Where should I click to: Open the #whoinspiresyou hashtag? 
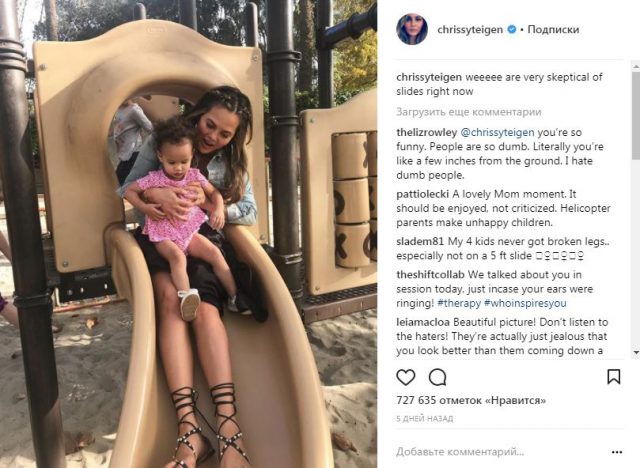[525, 303]
